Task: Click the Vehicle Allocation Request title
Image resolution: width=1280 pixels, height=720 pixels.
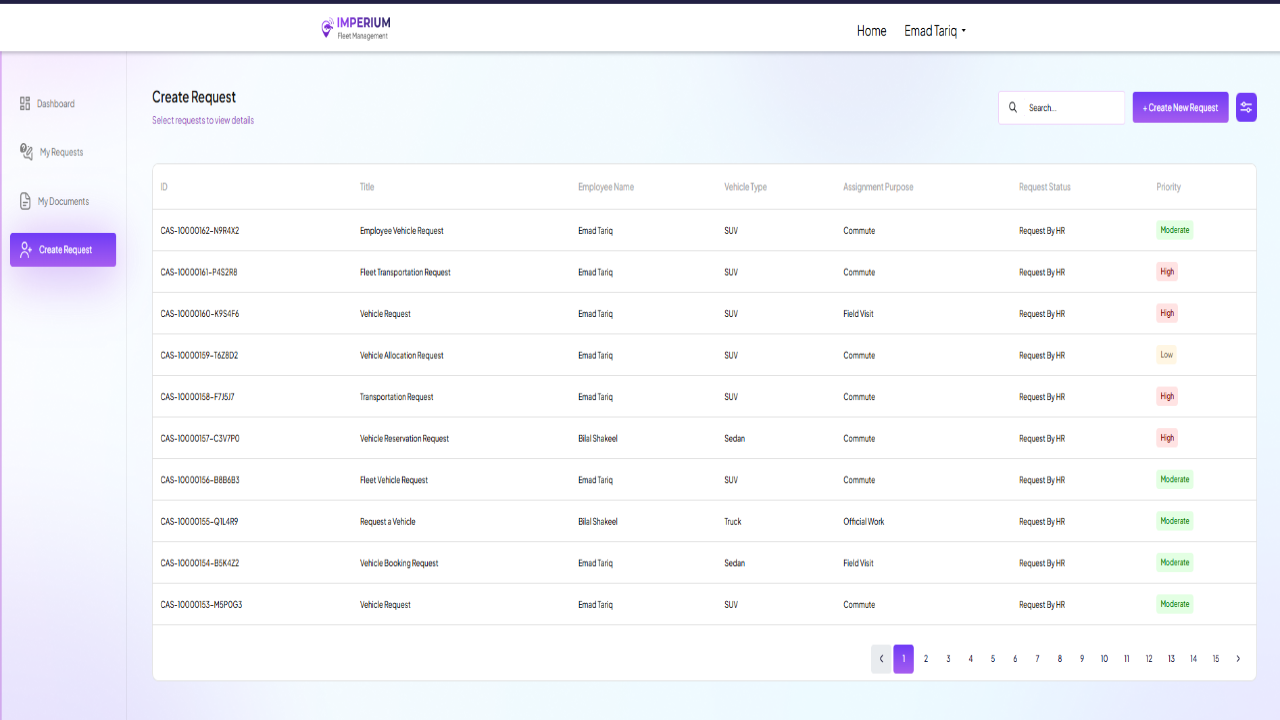Action: [x=402, y=355]
